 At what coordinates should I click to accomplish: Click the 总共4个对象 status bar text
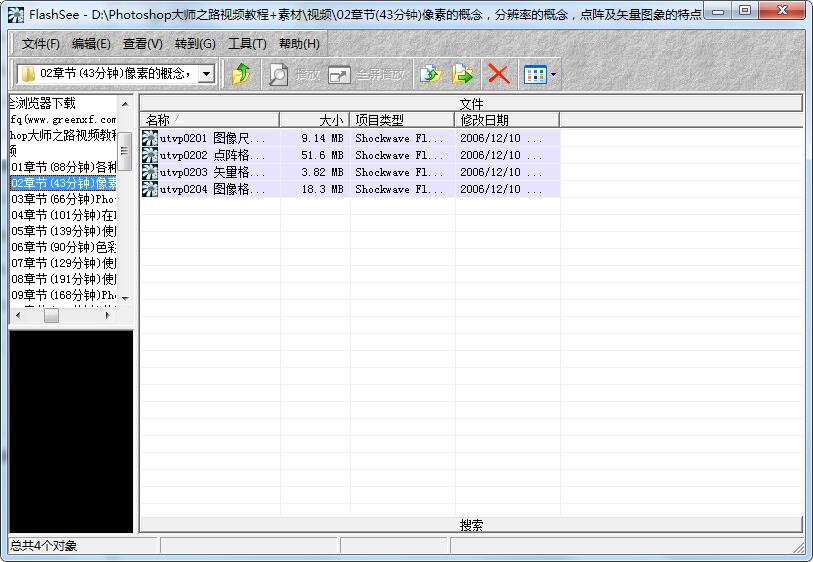pos(44,545)
